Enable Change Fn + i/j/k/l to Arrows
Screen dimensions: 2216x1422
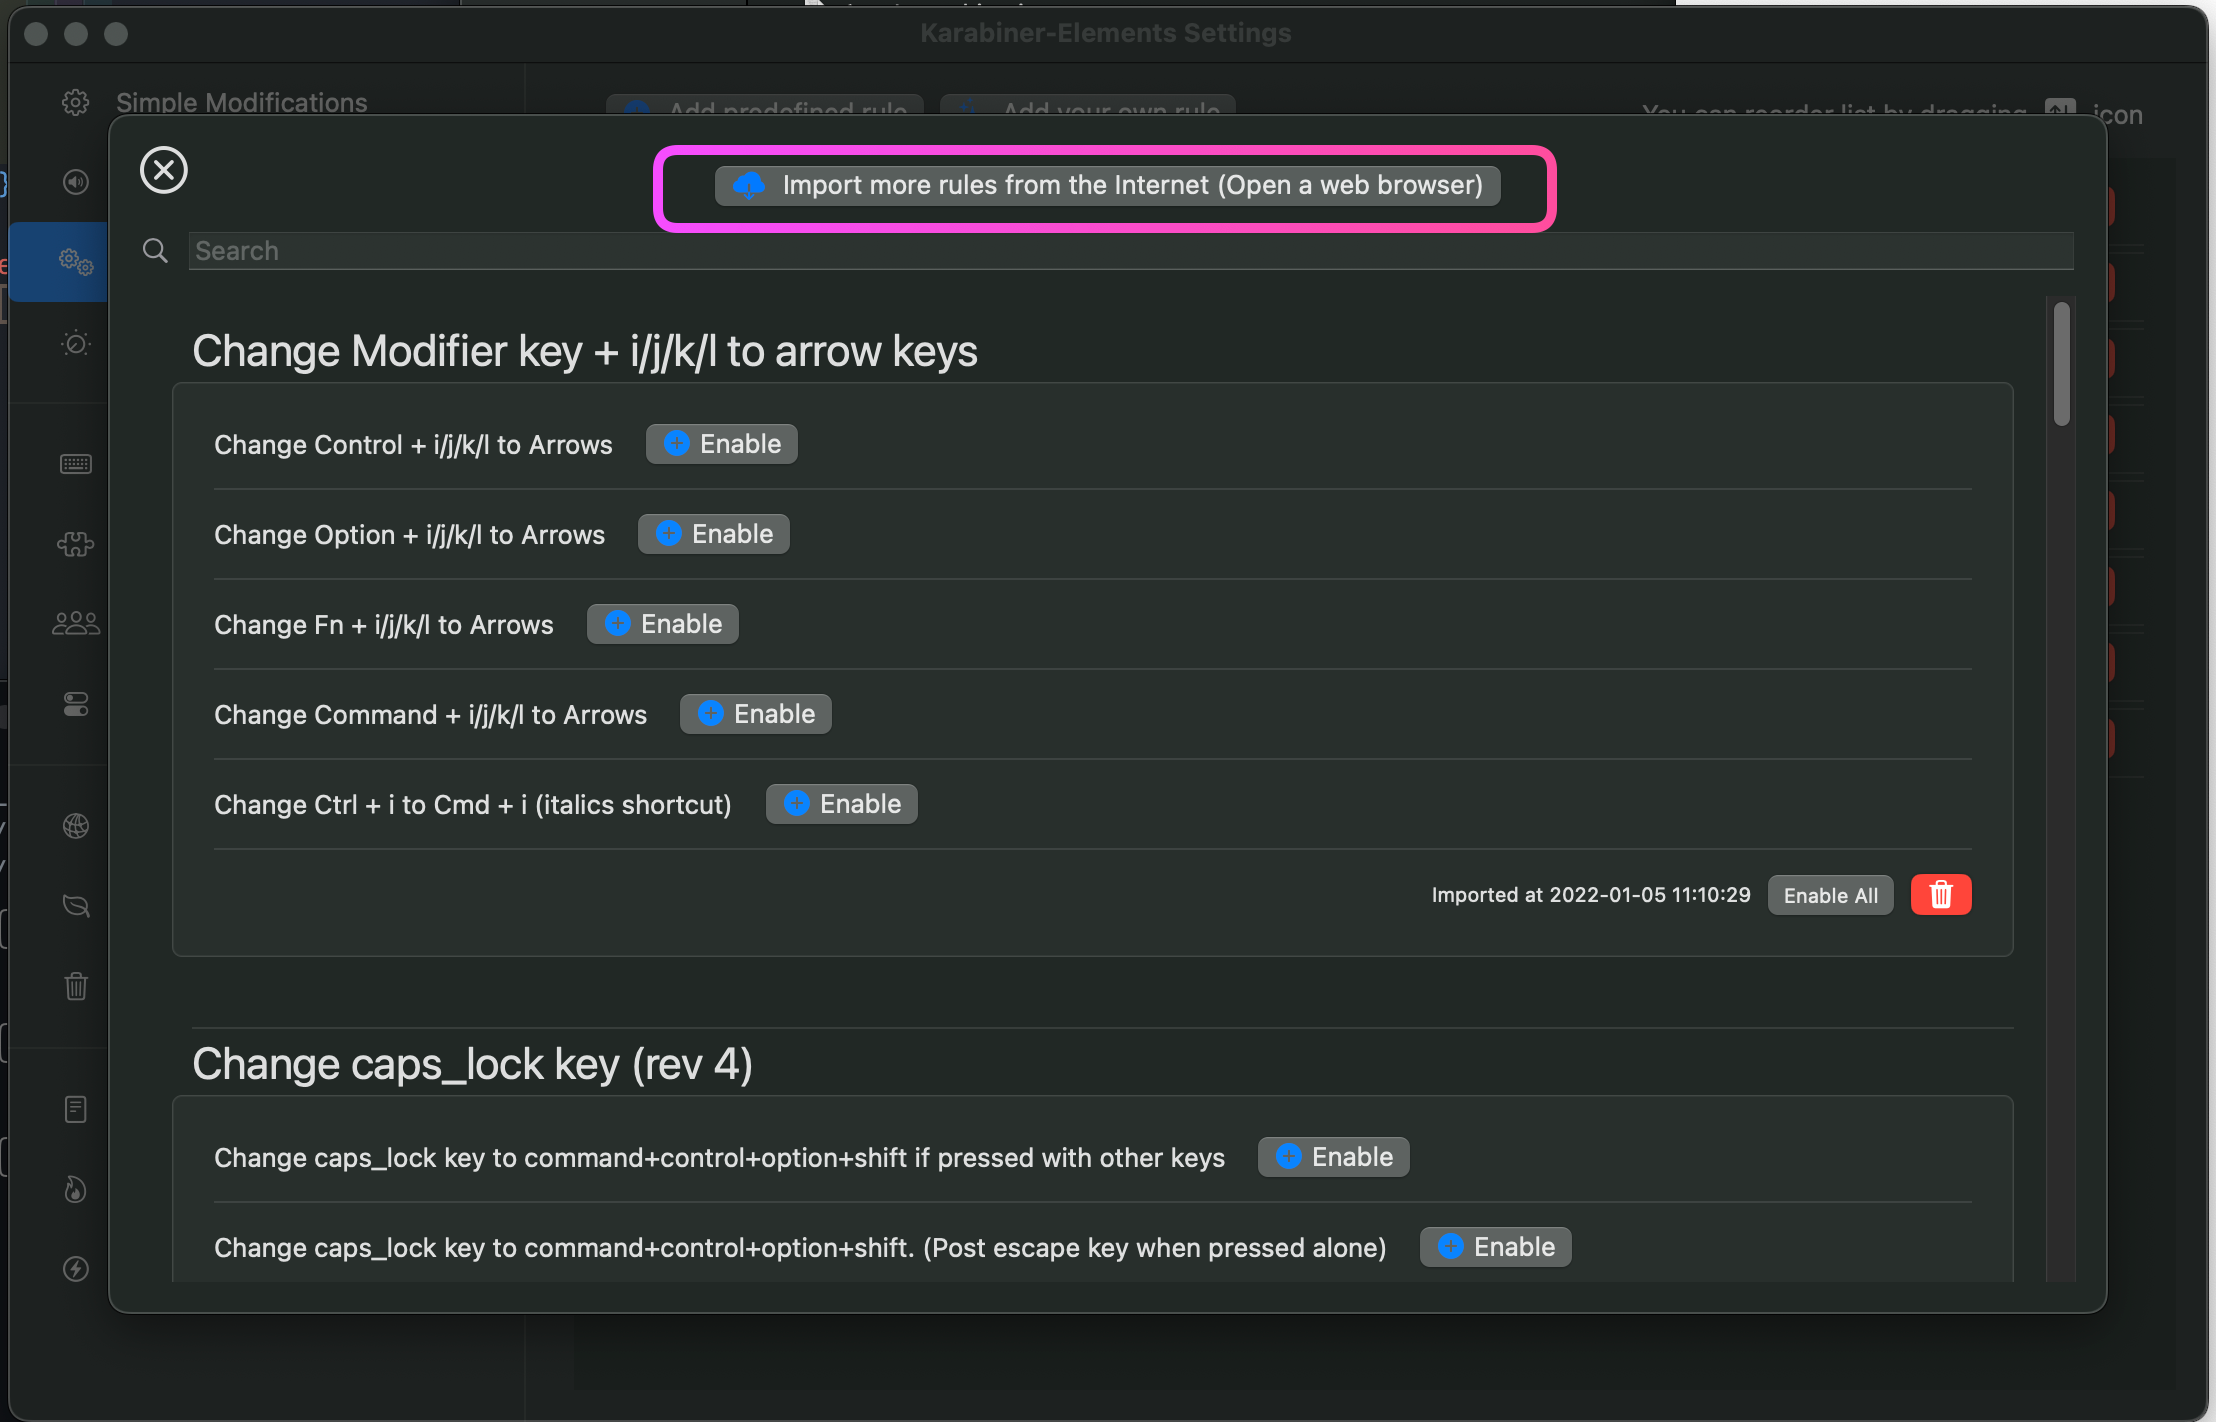[x=663, y=624]
